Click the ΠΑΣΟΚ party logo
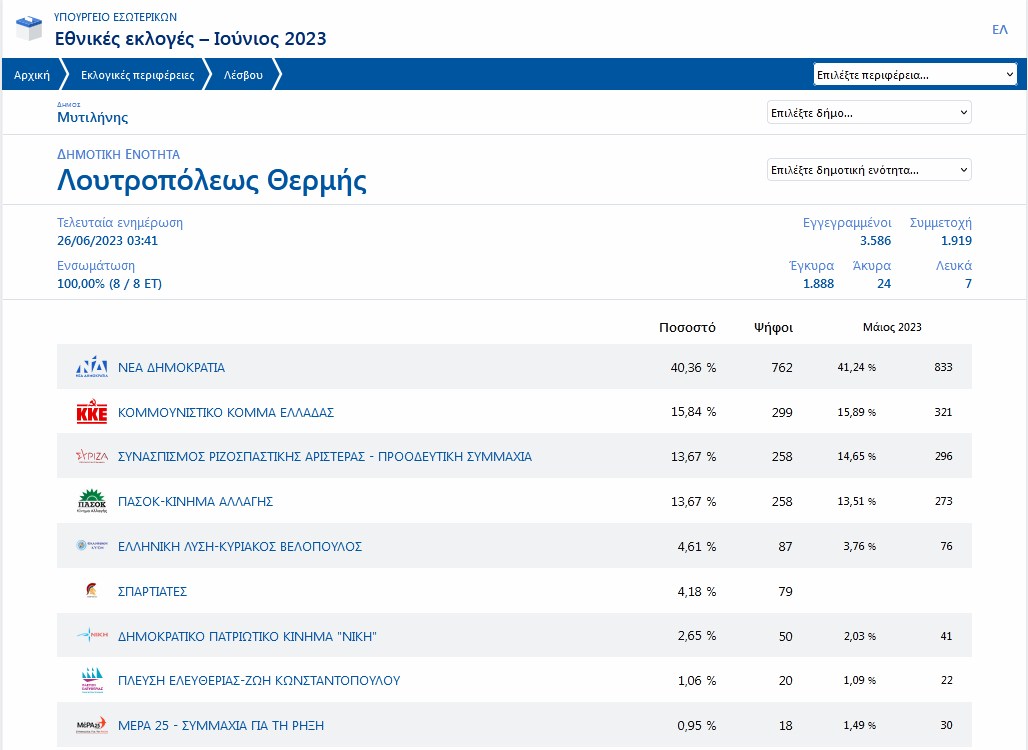 pyautogui.click(x=92, y=501)
